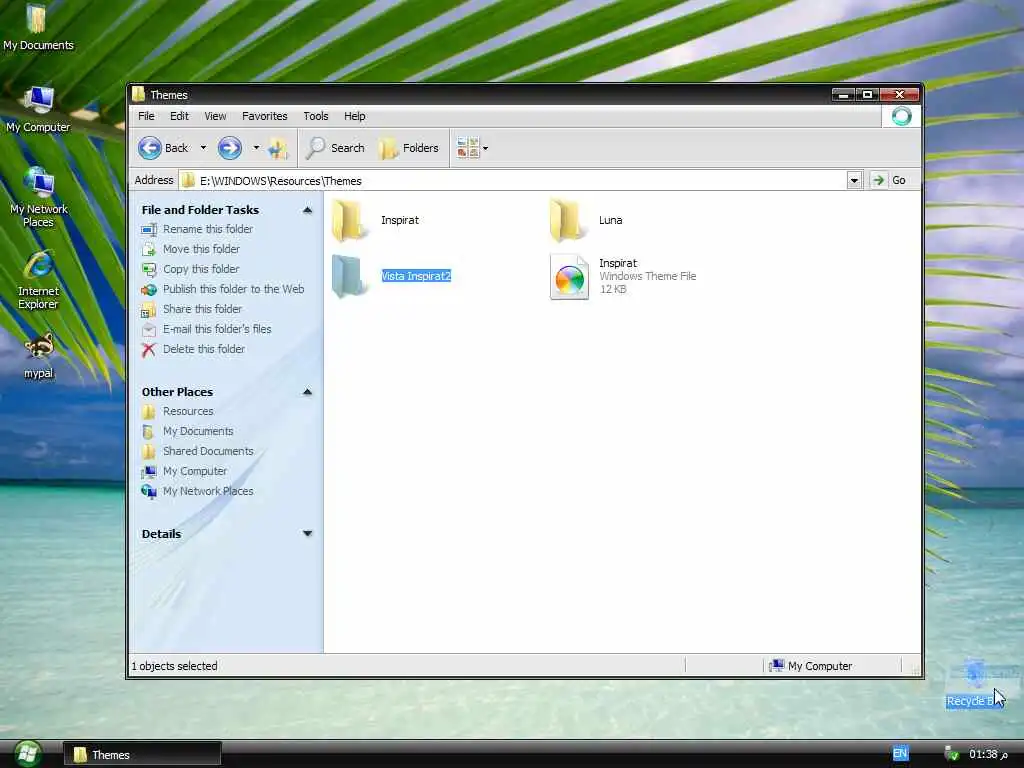Click the Address path field
The width and height of the screenshot is (1024, 768).
coord(513,180)
